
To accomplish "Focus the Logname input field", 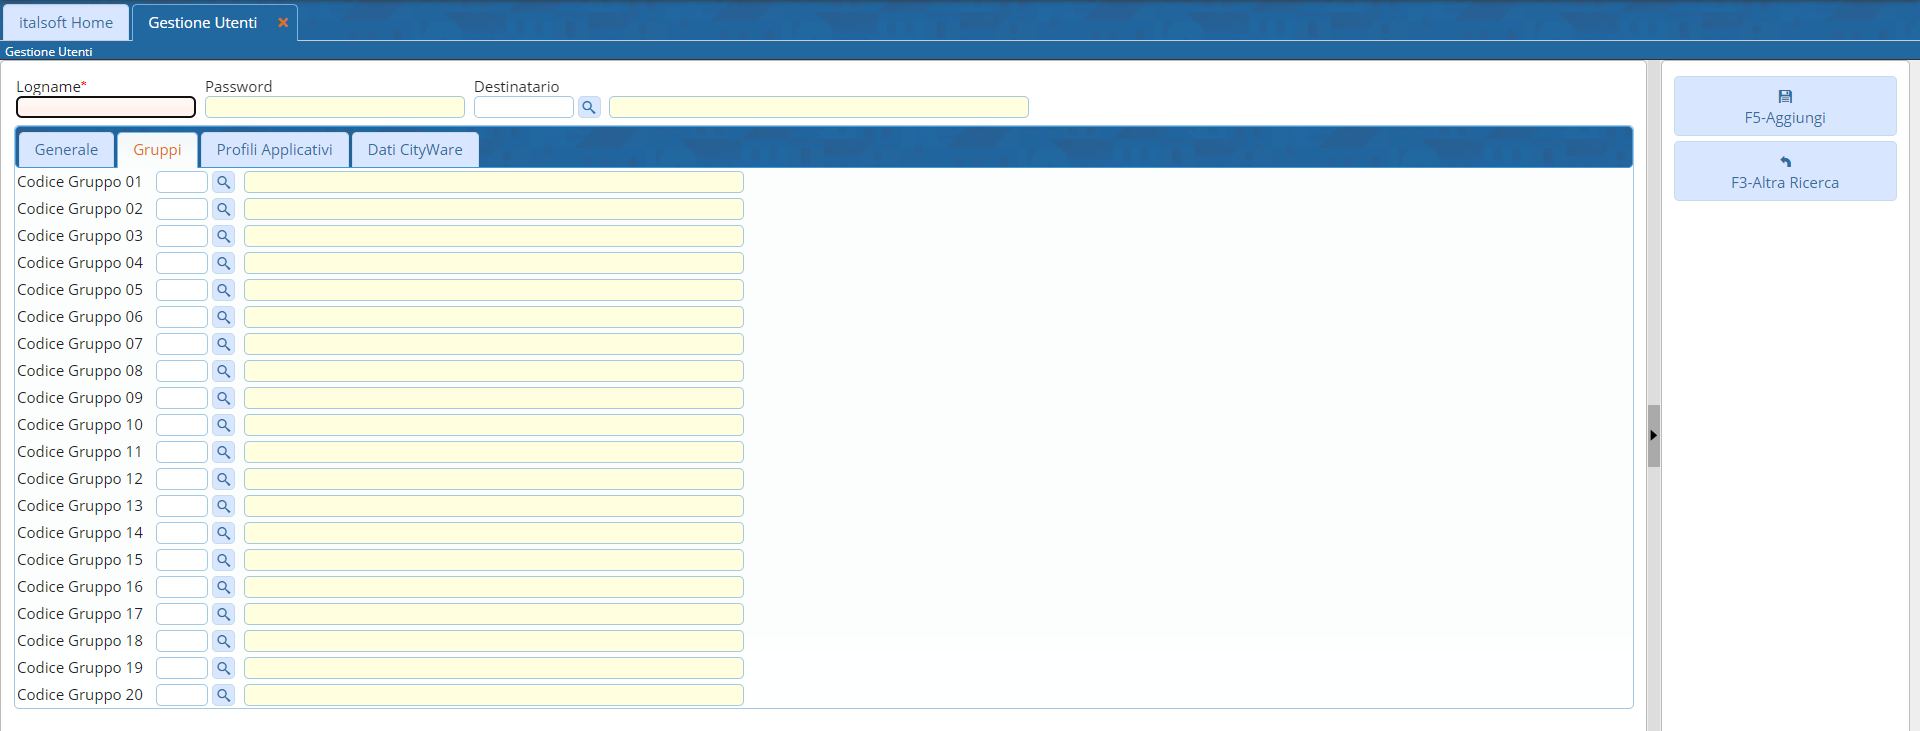I will [x=106, y=107].
